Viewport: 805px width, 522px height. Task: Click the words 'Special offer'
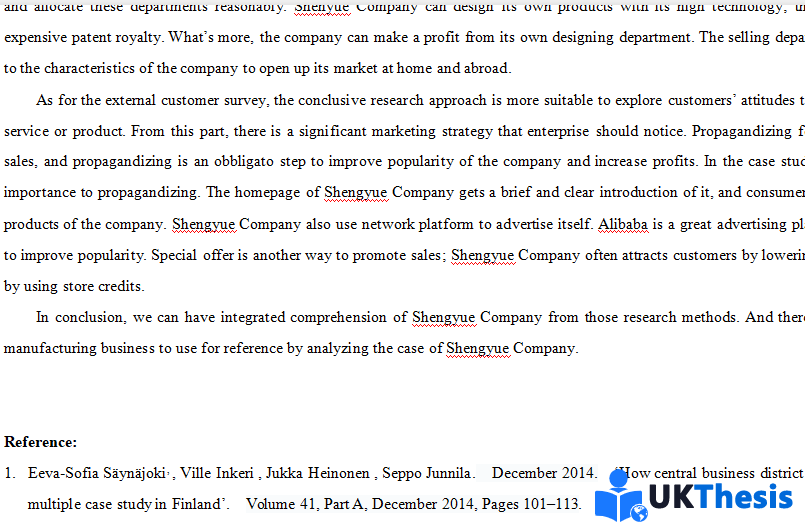(x=187, y=255)
